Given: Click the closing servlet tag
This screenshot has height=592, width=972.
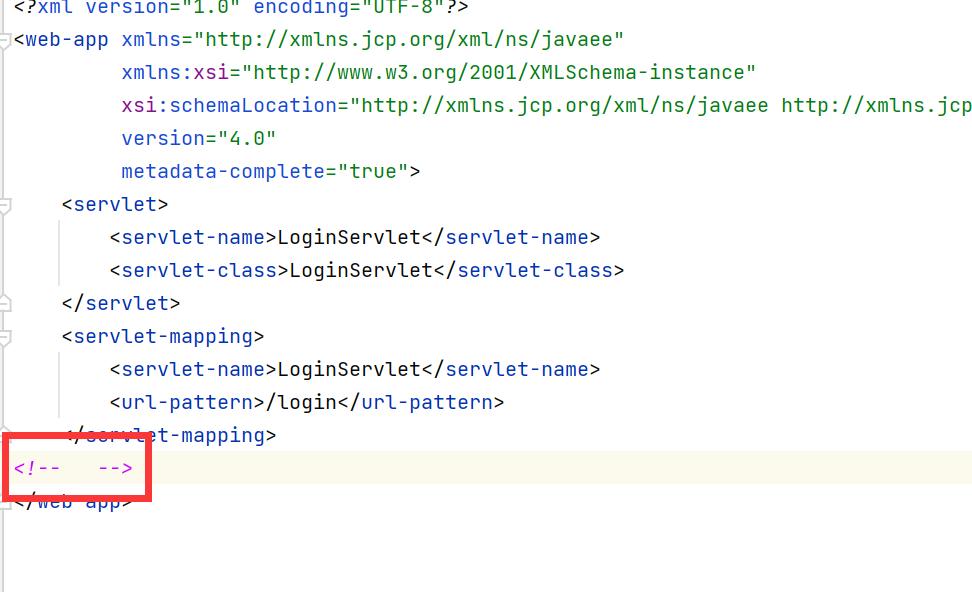Looking at the screenshot, I should click(120, 303).
